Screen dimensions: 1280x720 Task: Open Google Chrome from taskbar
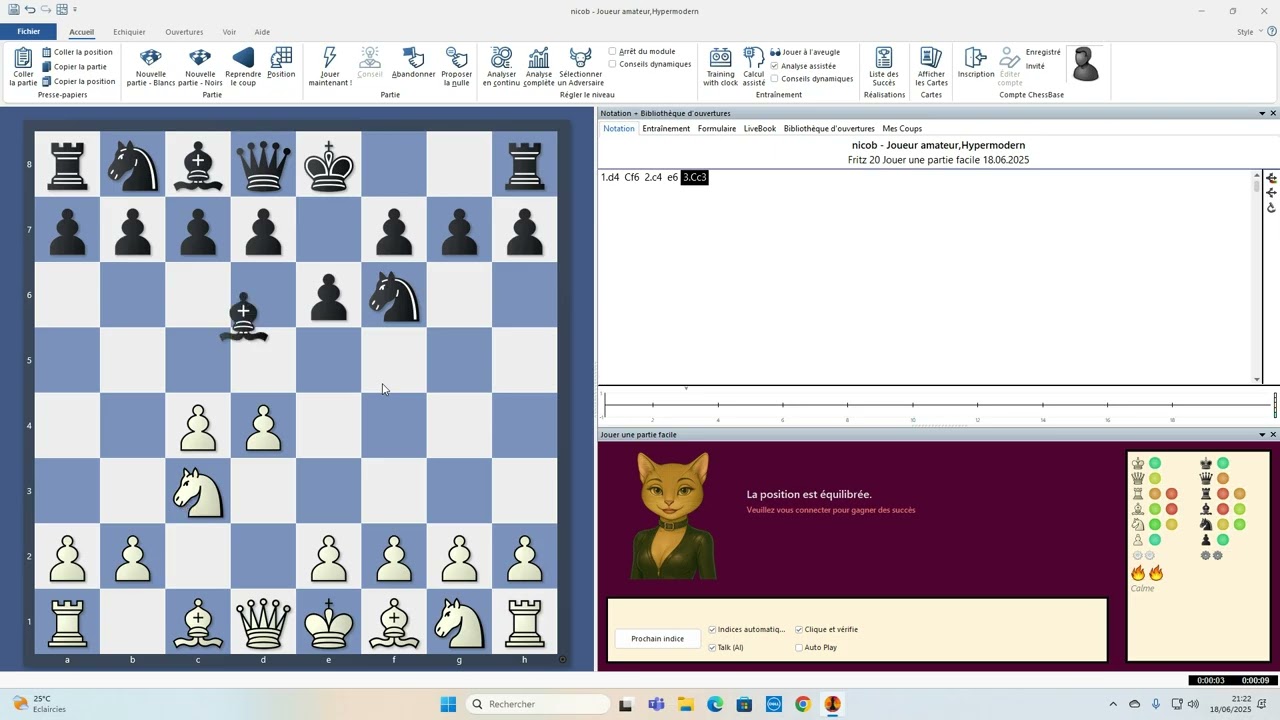pyautogui.click(x=802, y=704)
